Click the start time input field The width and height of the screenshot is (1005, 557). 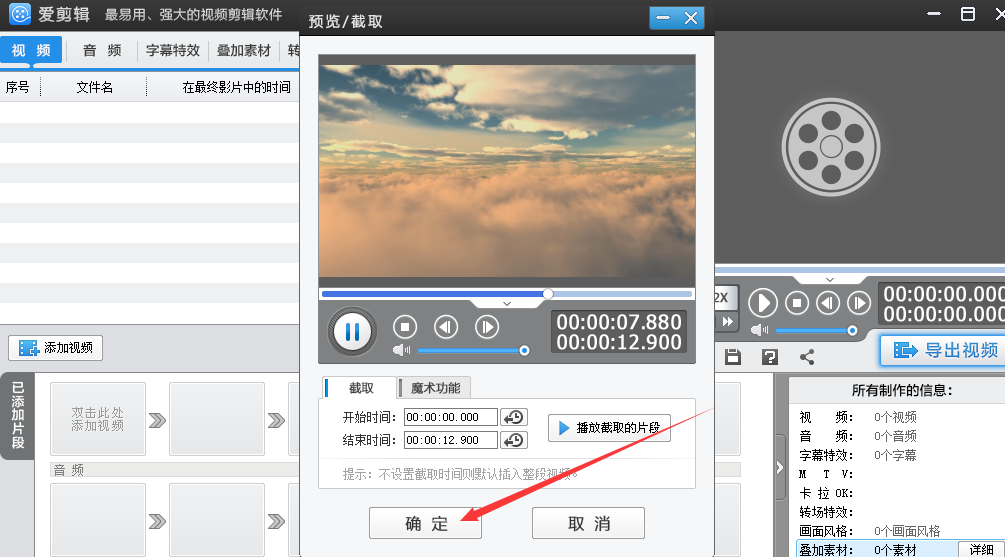[x=451, y=417]
